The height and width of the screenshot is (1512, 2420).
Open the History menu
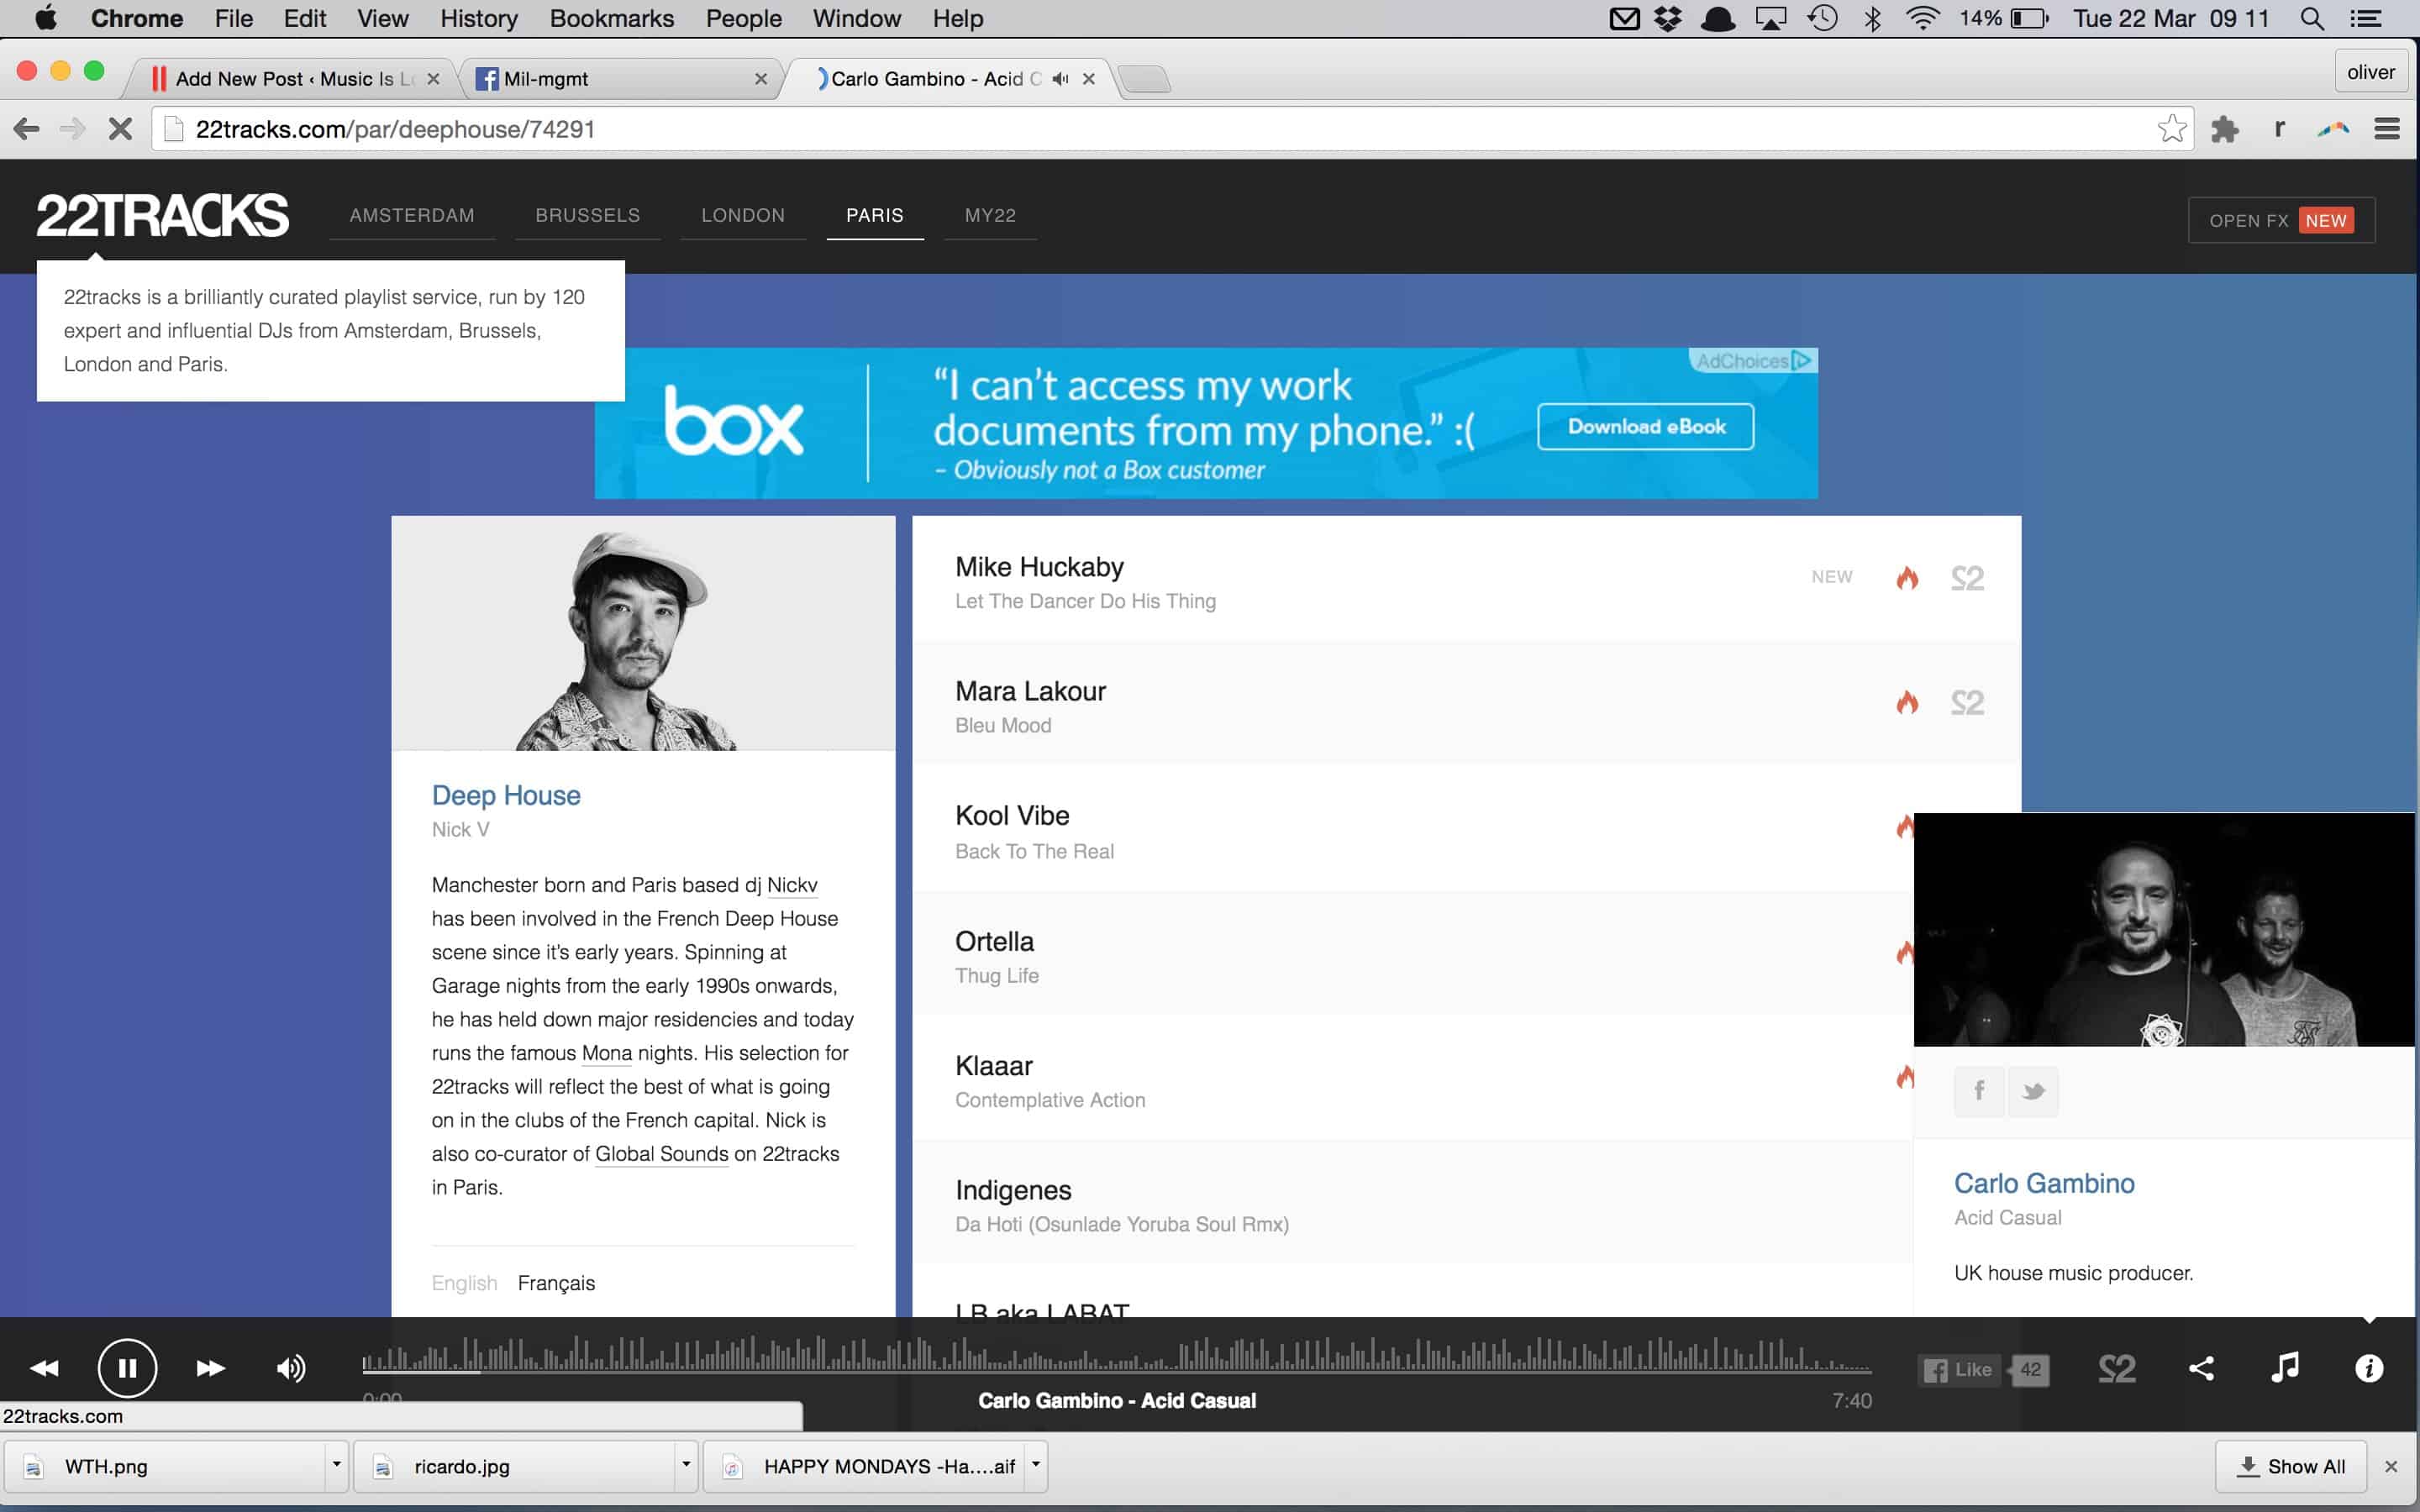click(478, 18)
